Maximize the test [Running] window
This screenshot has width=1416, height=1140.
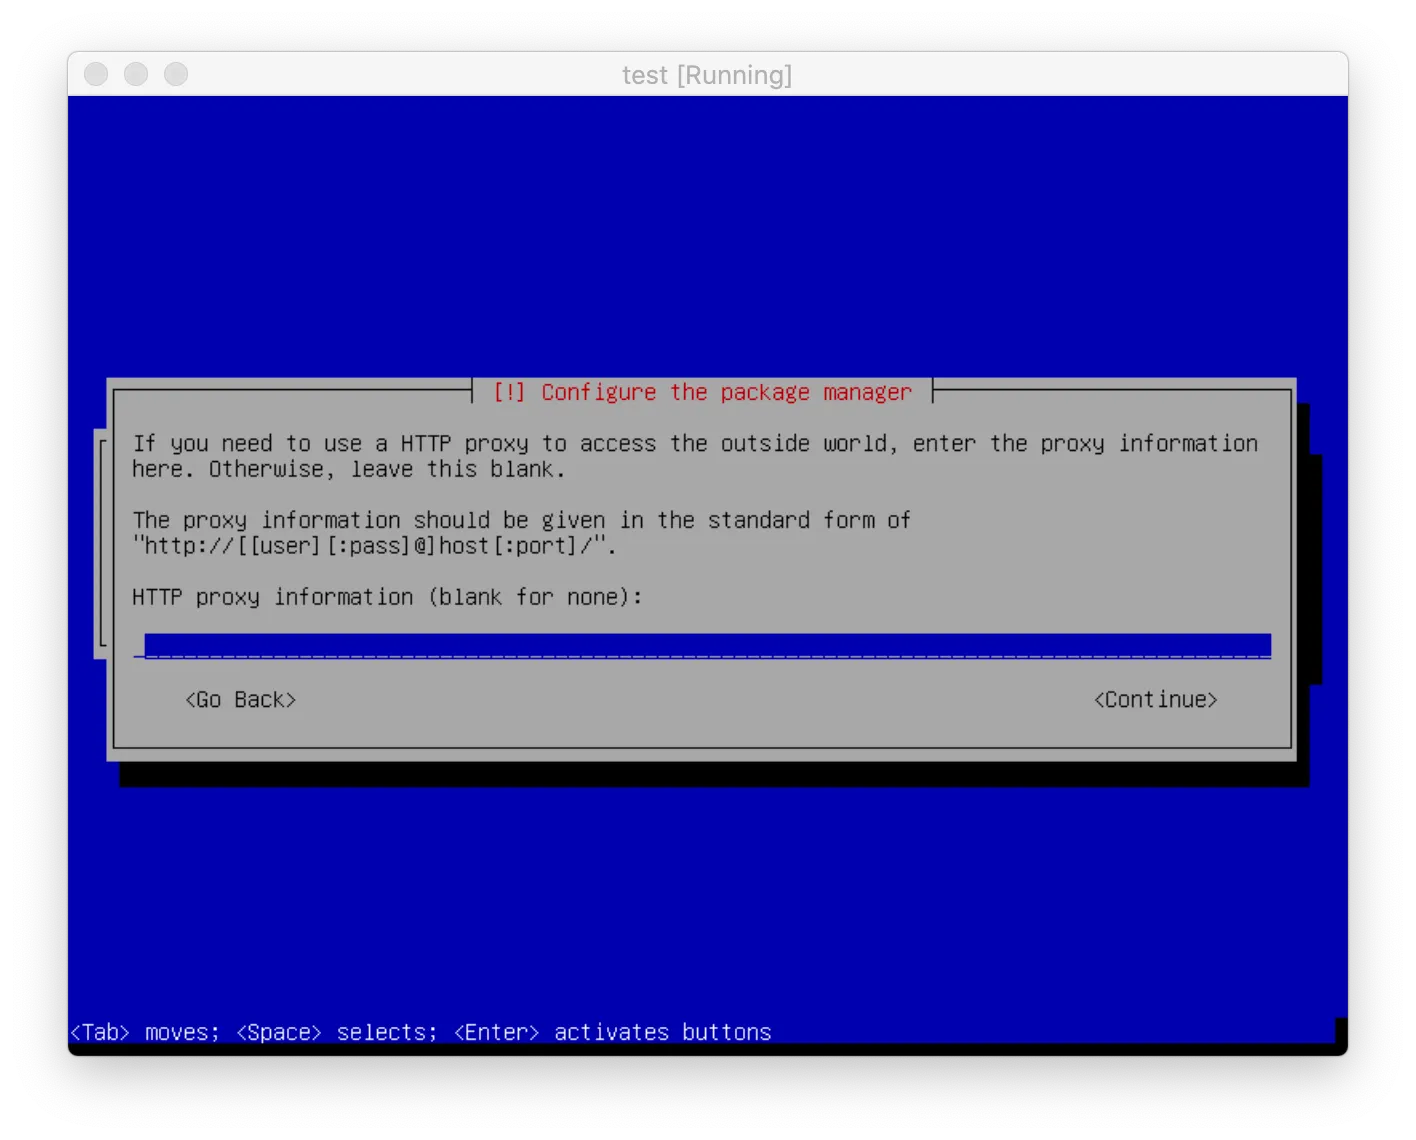176,75
